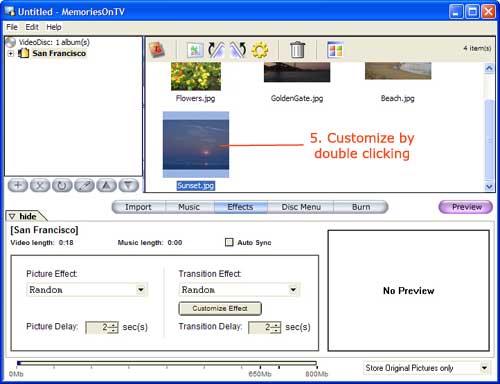Expand the San Francisco album tree node

11,54
